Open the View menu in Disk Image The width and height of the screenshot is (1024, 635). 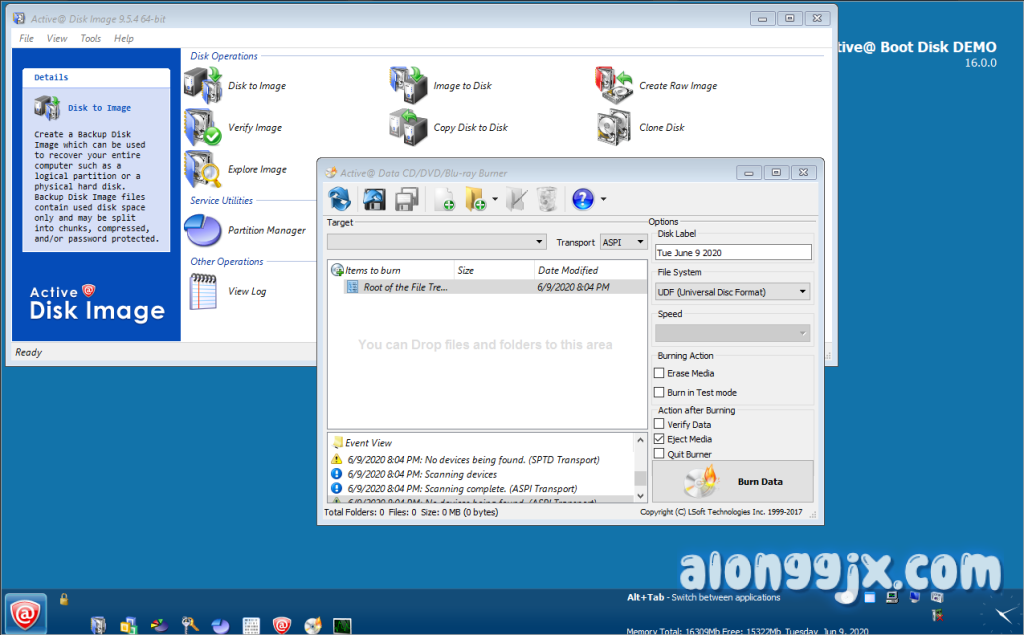pos(57,38)
